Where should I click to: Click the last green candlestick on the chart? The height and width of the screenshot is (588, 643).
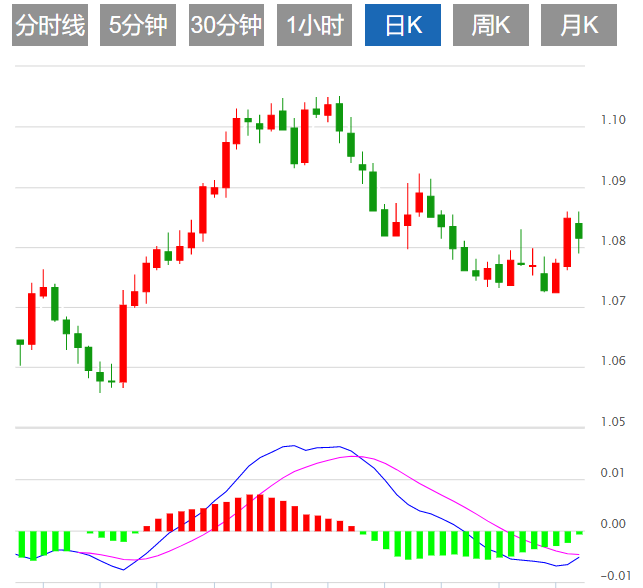pos(579,231)
